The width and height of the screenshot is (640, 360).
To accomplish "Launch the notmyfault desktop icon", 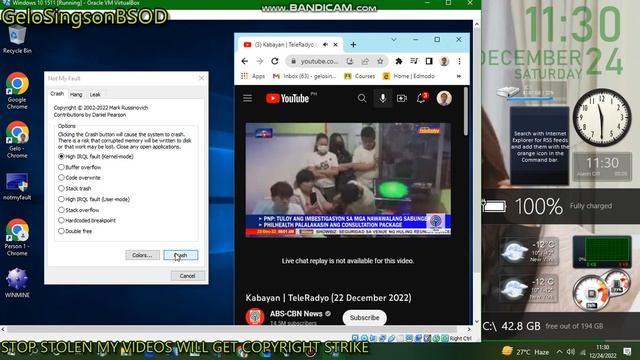I will tap(17, 187).
